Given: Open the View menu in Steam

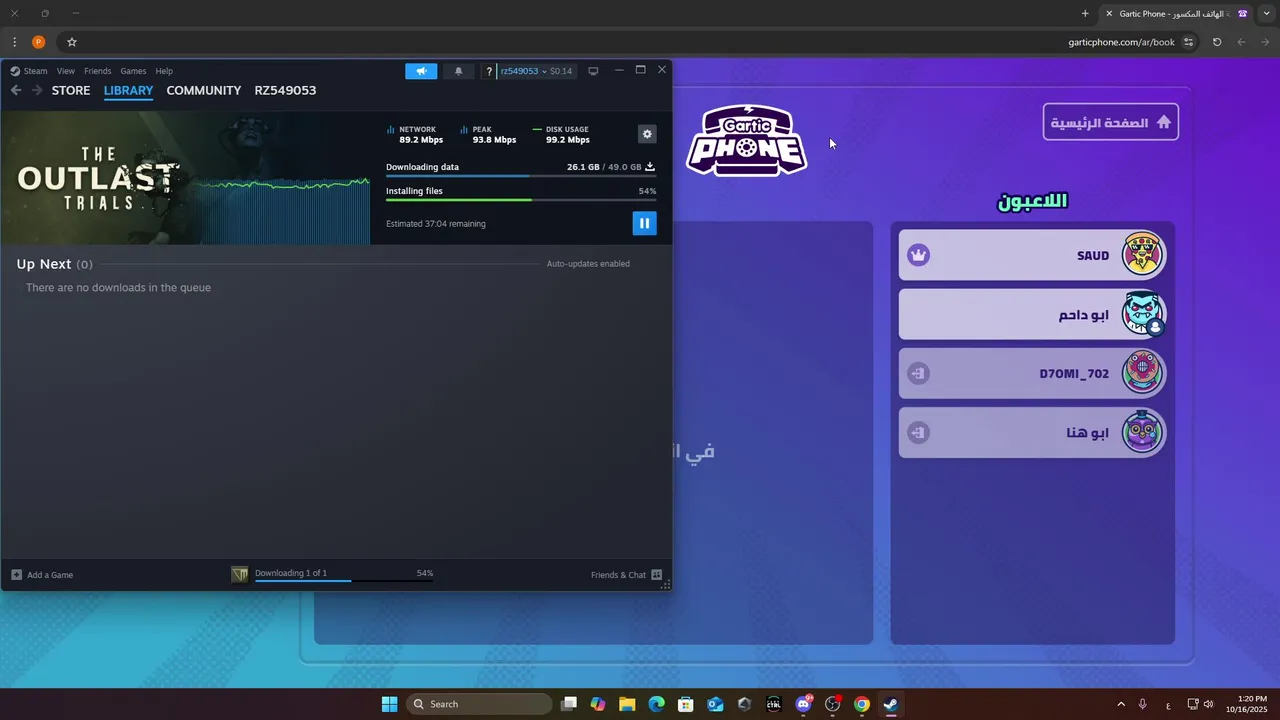Looking at the screenshot, I should tap(66, 71).
